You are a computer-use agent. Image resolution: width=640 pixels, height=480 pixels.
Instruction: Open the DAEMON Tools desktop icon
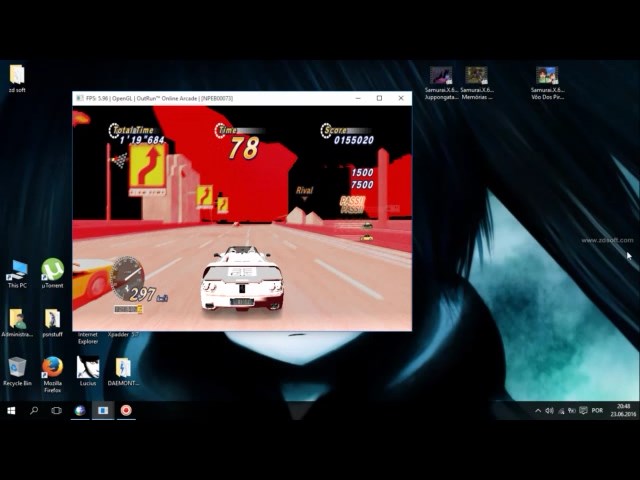[x=122, y=368]
